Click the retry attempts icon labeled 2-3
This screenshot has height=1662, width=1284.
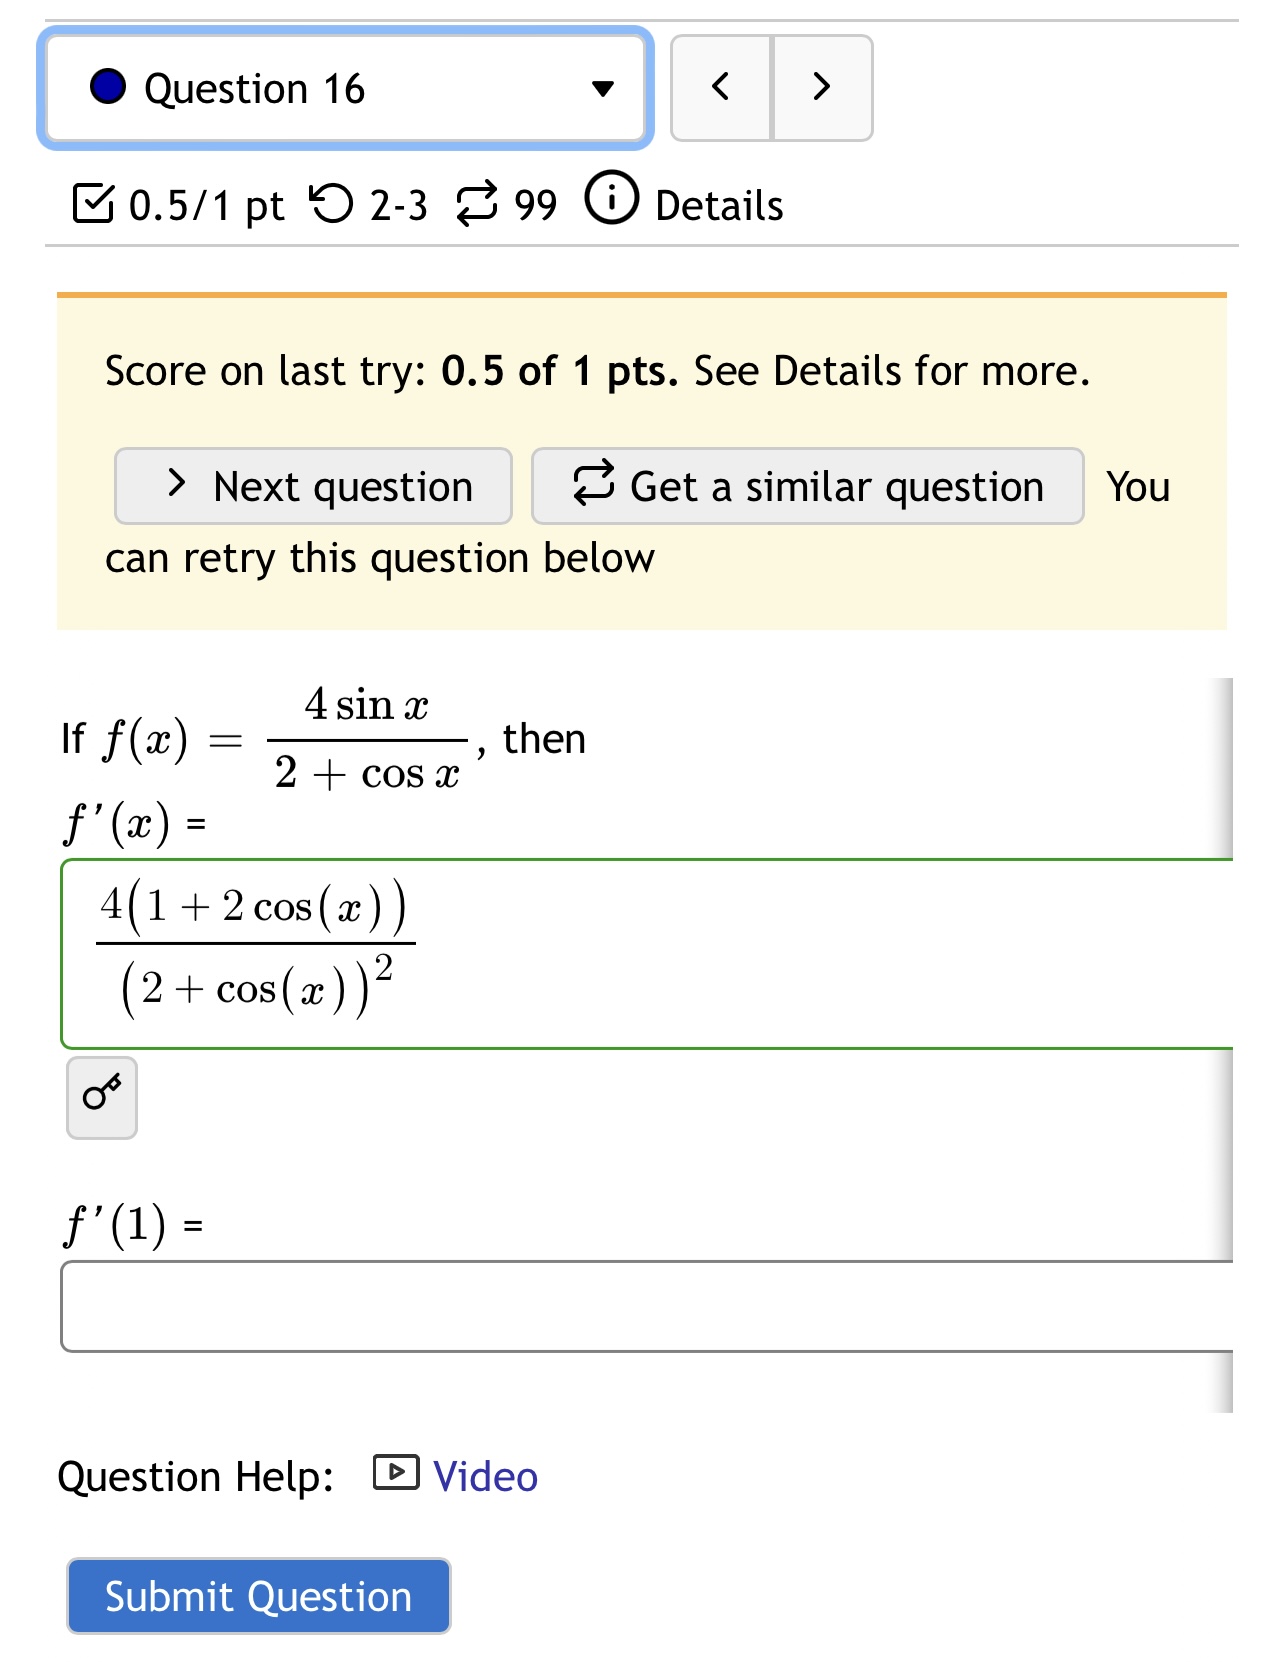point(330,202)
